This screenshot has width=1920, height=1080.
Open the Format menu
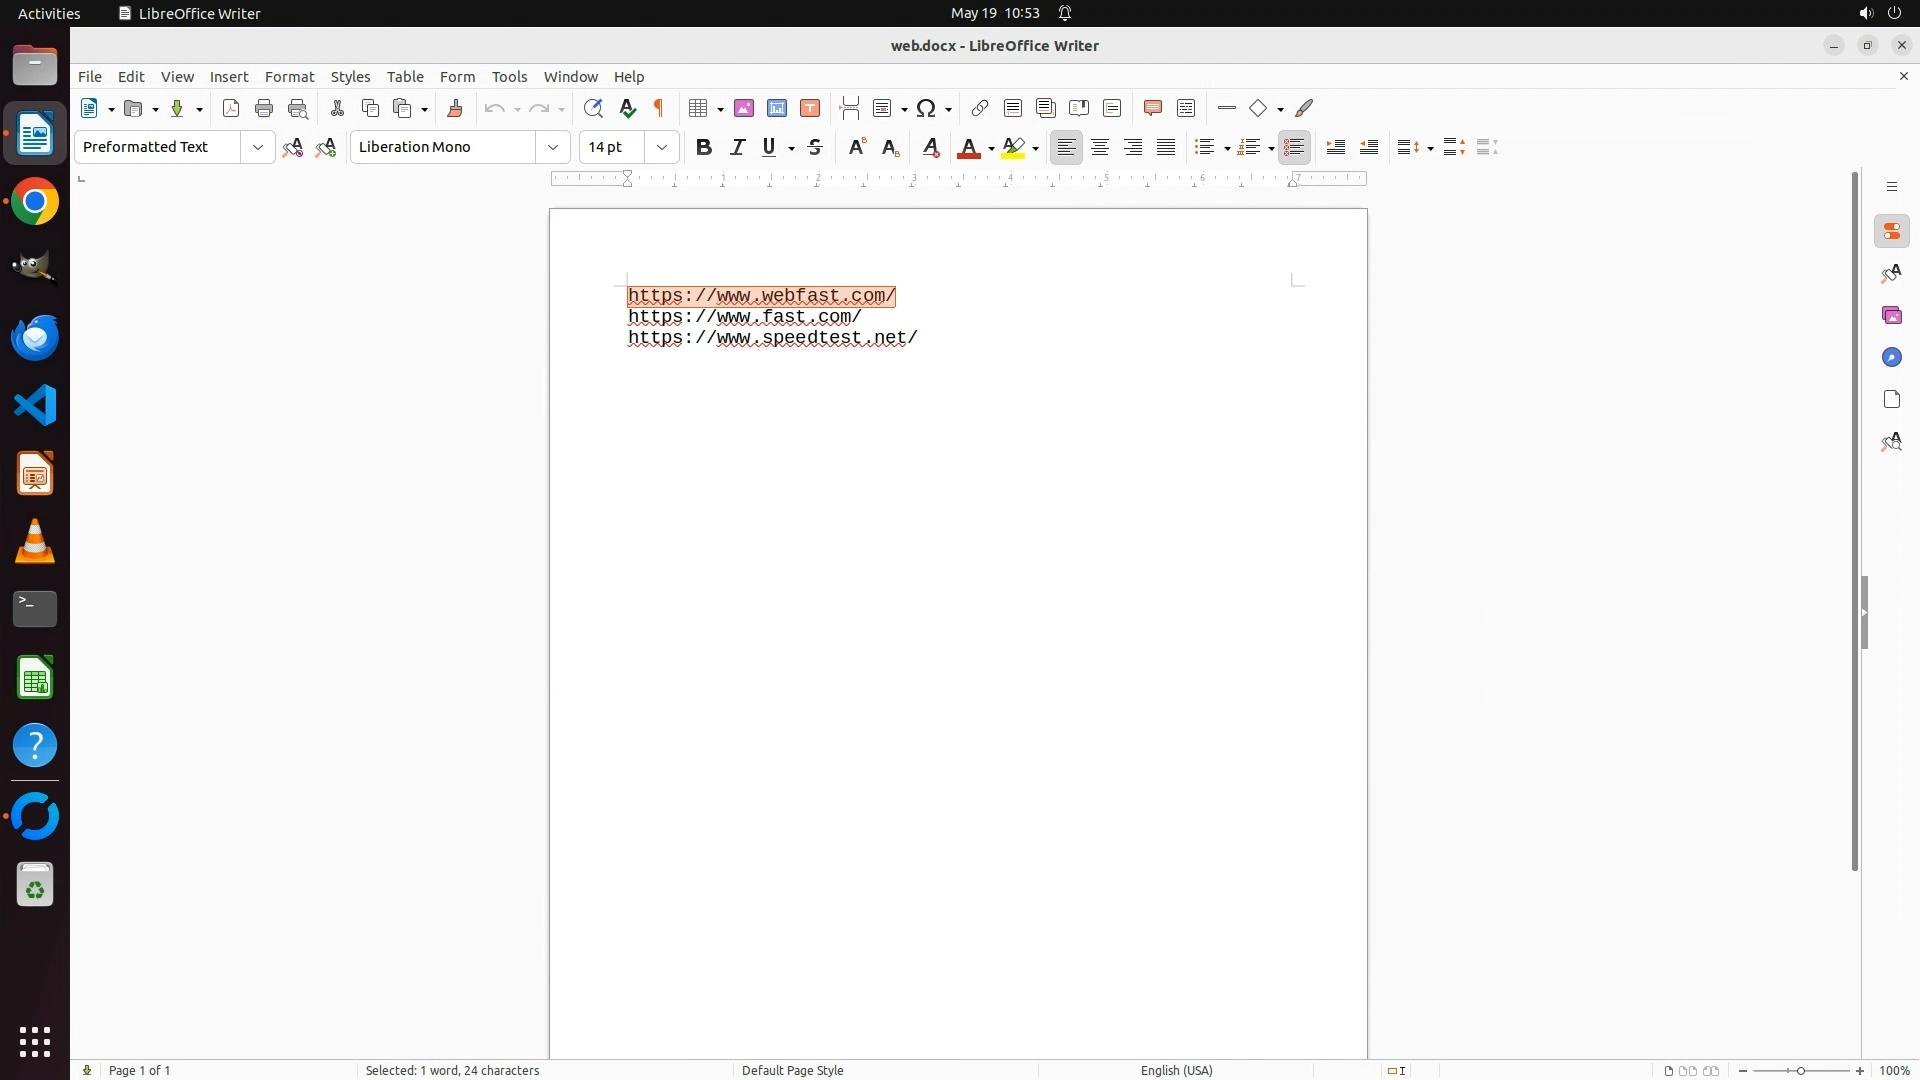pos(289,77)
